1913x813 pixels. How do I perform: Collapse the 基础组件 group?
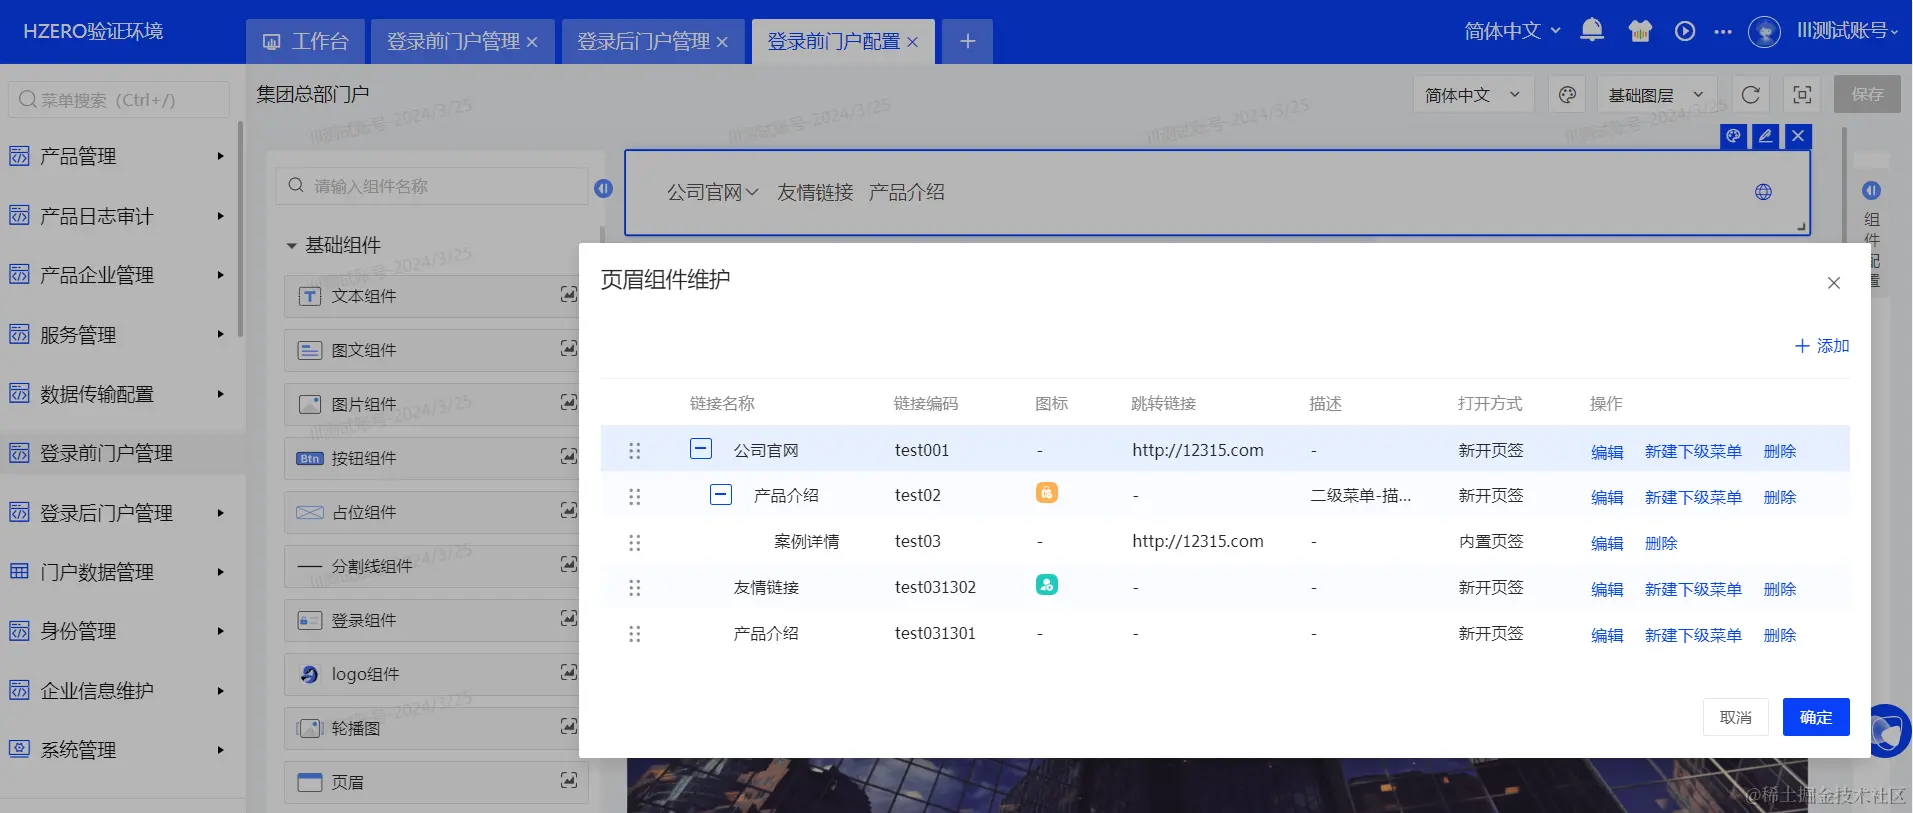coord(291,246)
